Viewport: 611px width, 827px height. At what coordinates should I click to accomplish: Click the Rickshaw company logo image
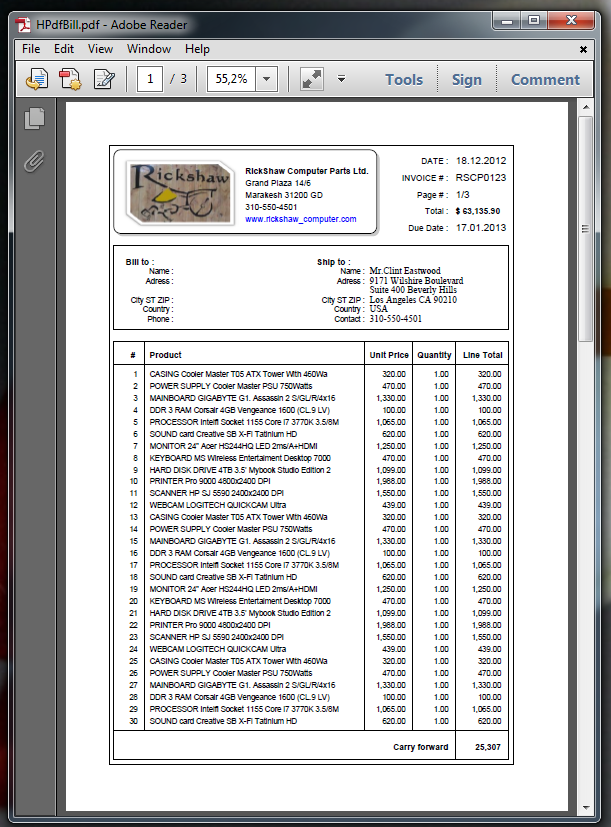tap(180, 193)
